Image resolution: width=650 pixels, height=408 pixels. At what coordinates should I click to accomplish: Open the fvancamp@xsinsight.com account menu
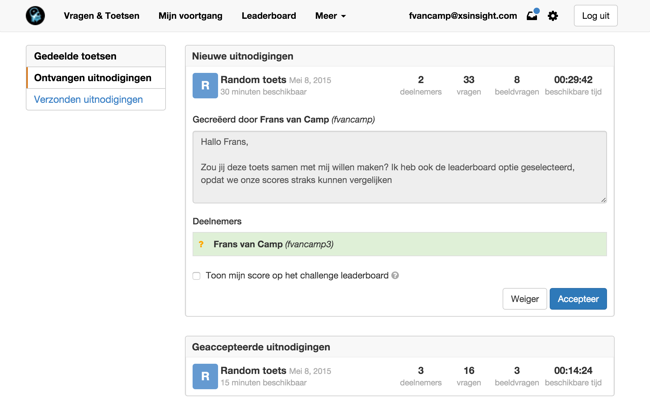tap(463, 16)
